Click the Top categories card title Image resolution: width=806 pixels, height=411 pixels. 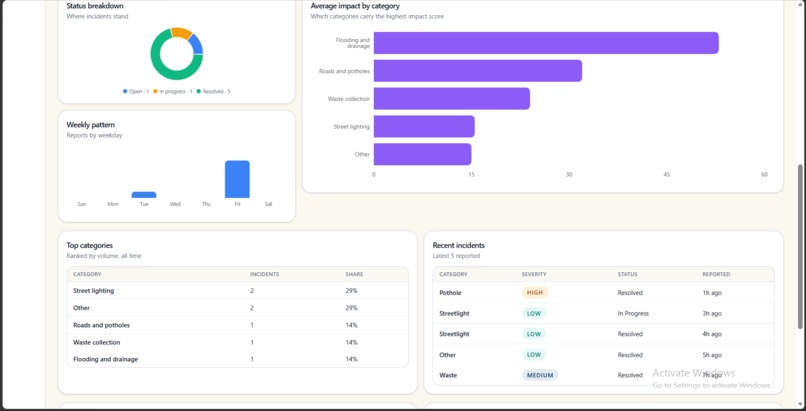pyautogui.click(x=89, y=246)
